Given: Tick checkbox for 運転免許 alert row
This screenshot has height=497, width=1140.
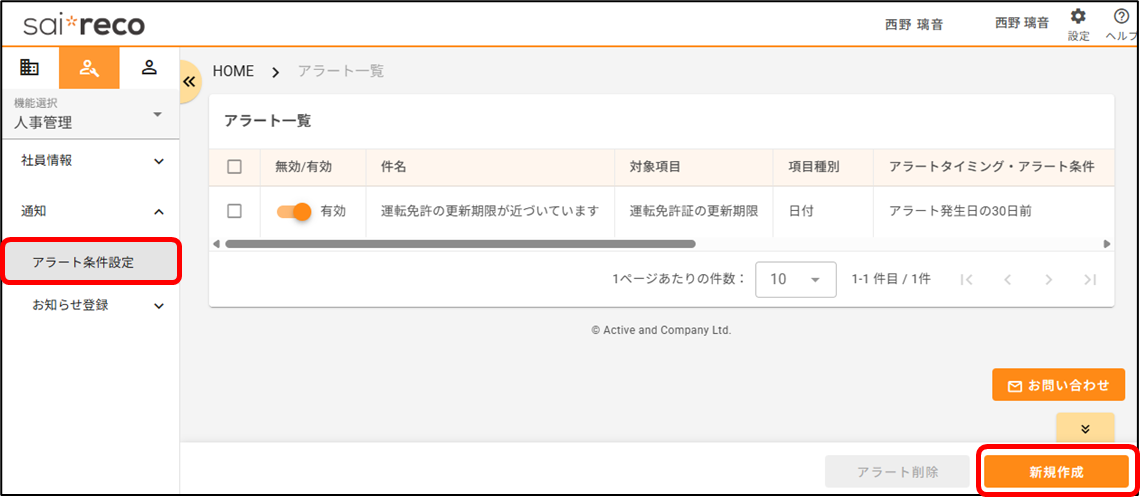Looking at the screenshot, I should coord(235,211).
